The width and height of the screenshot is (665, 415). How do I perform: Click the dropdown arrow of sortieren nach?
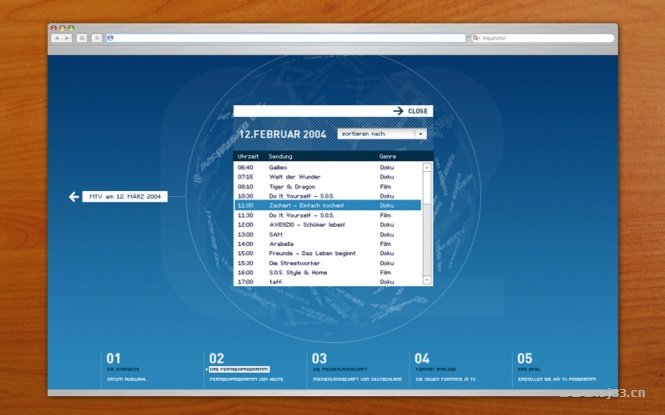(x=421, y=133)
